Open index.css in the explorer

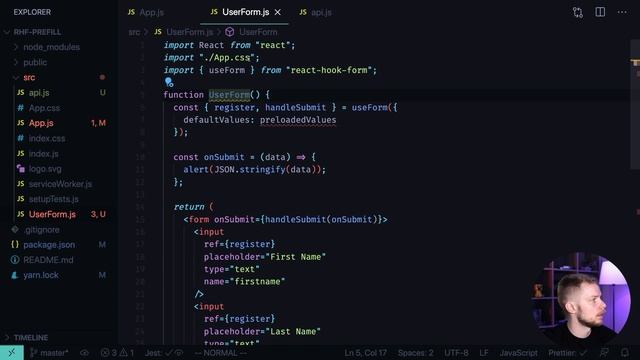pyautogui.click(x=47, y=138)
